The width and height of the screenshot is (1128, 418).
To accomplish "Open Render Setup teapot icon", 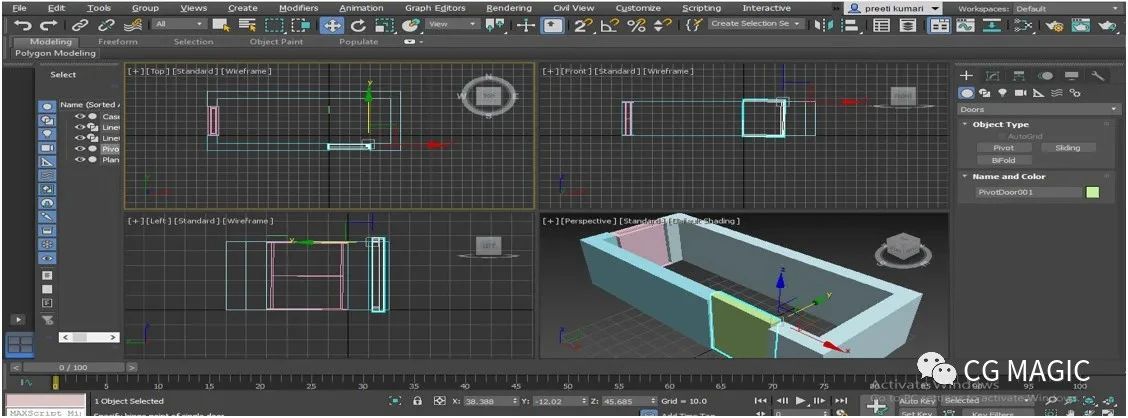I will tap(1055, 25).
